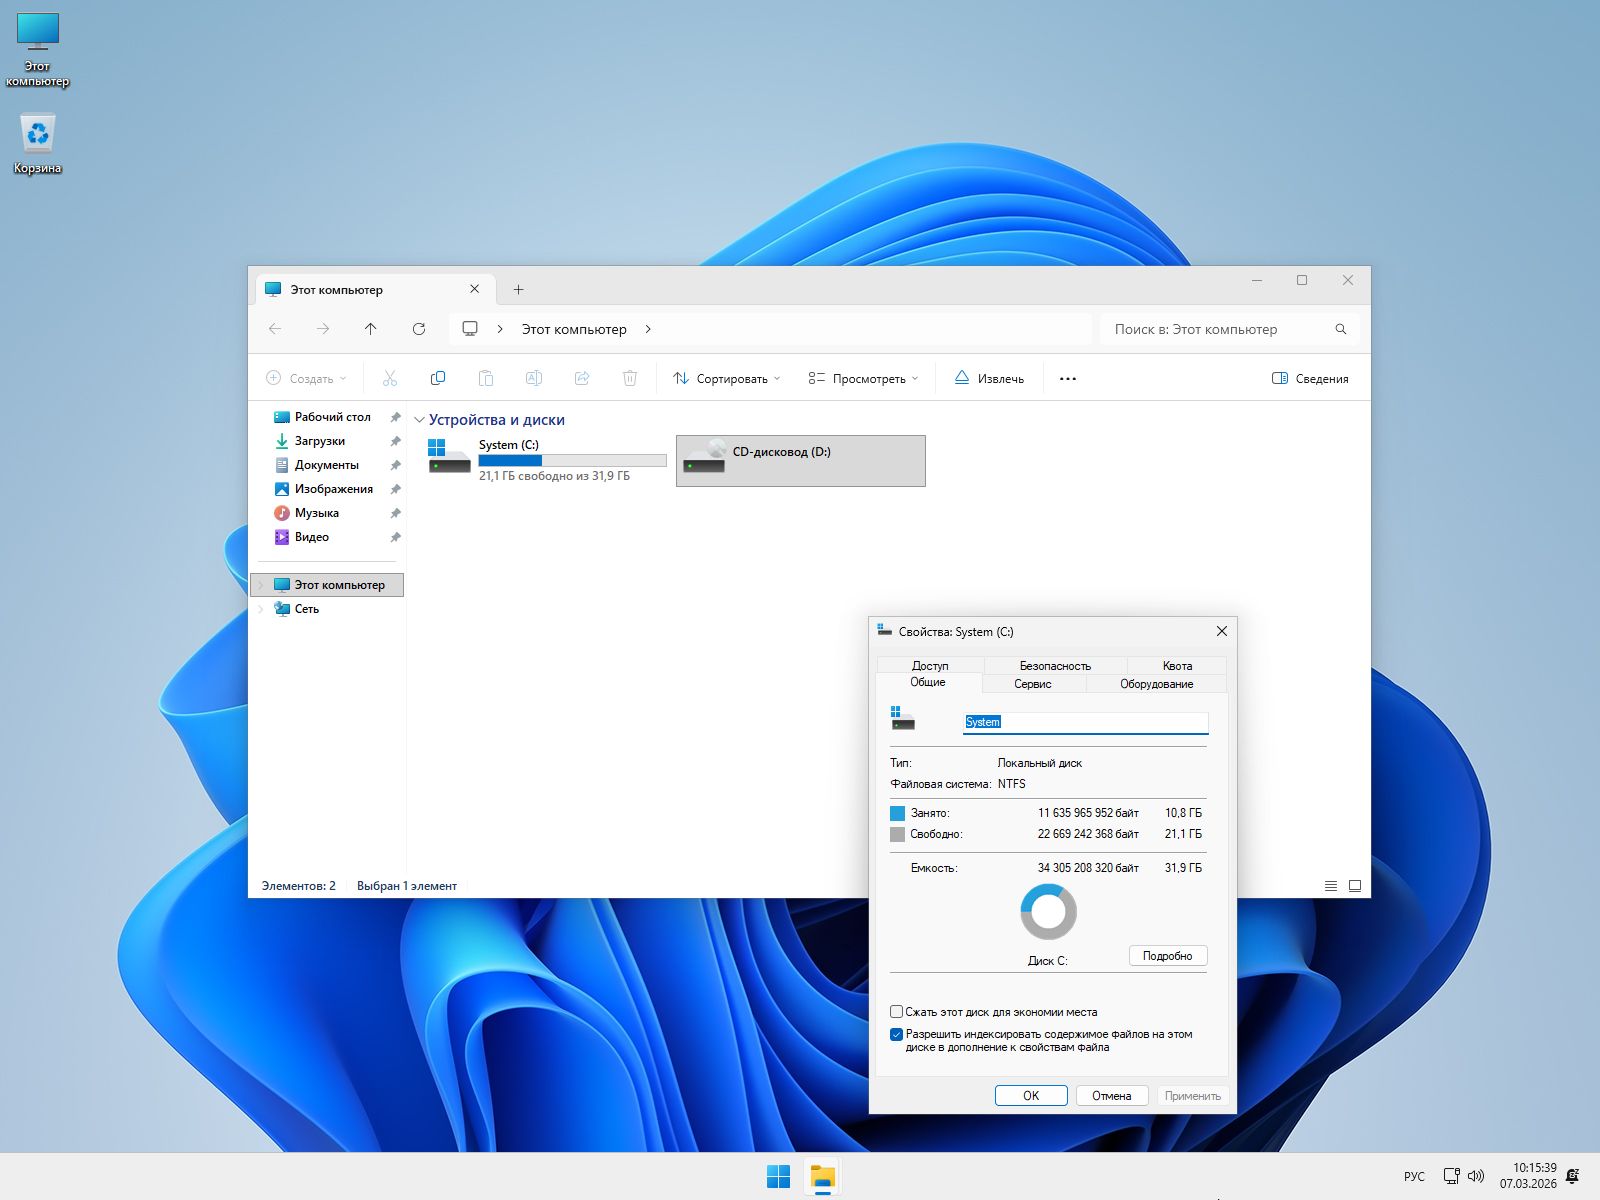Switch view using the thumbnail toggle in the status bar
The image size is (1600, 1200).
1355,885
